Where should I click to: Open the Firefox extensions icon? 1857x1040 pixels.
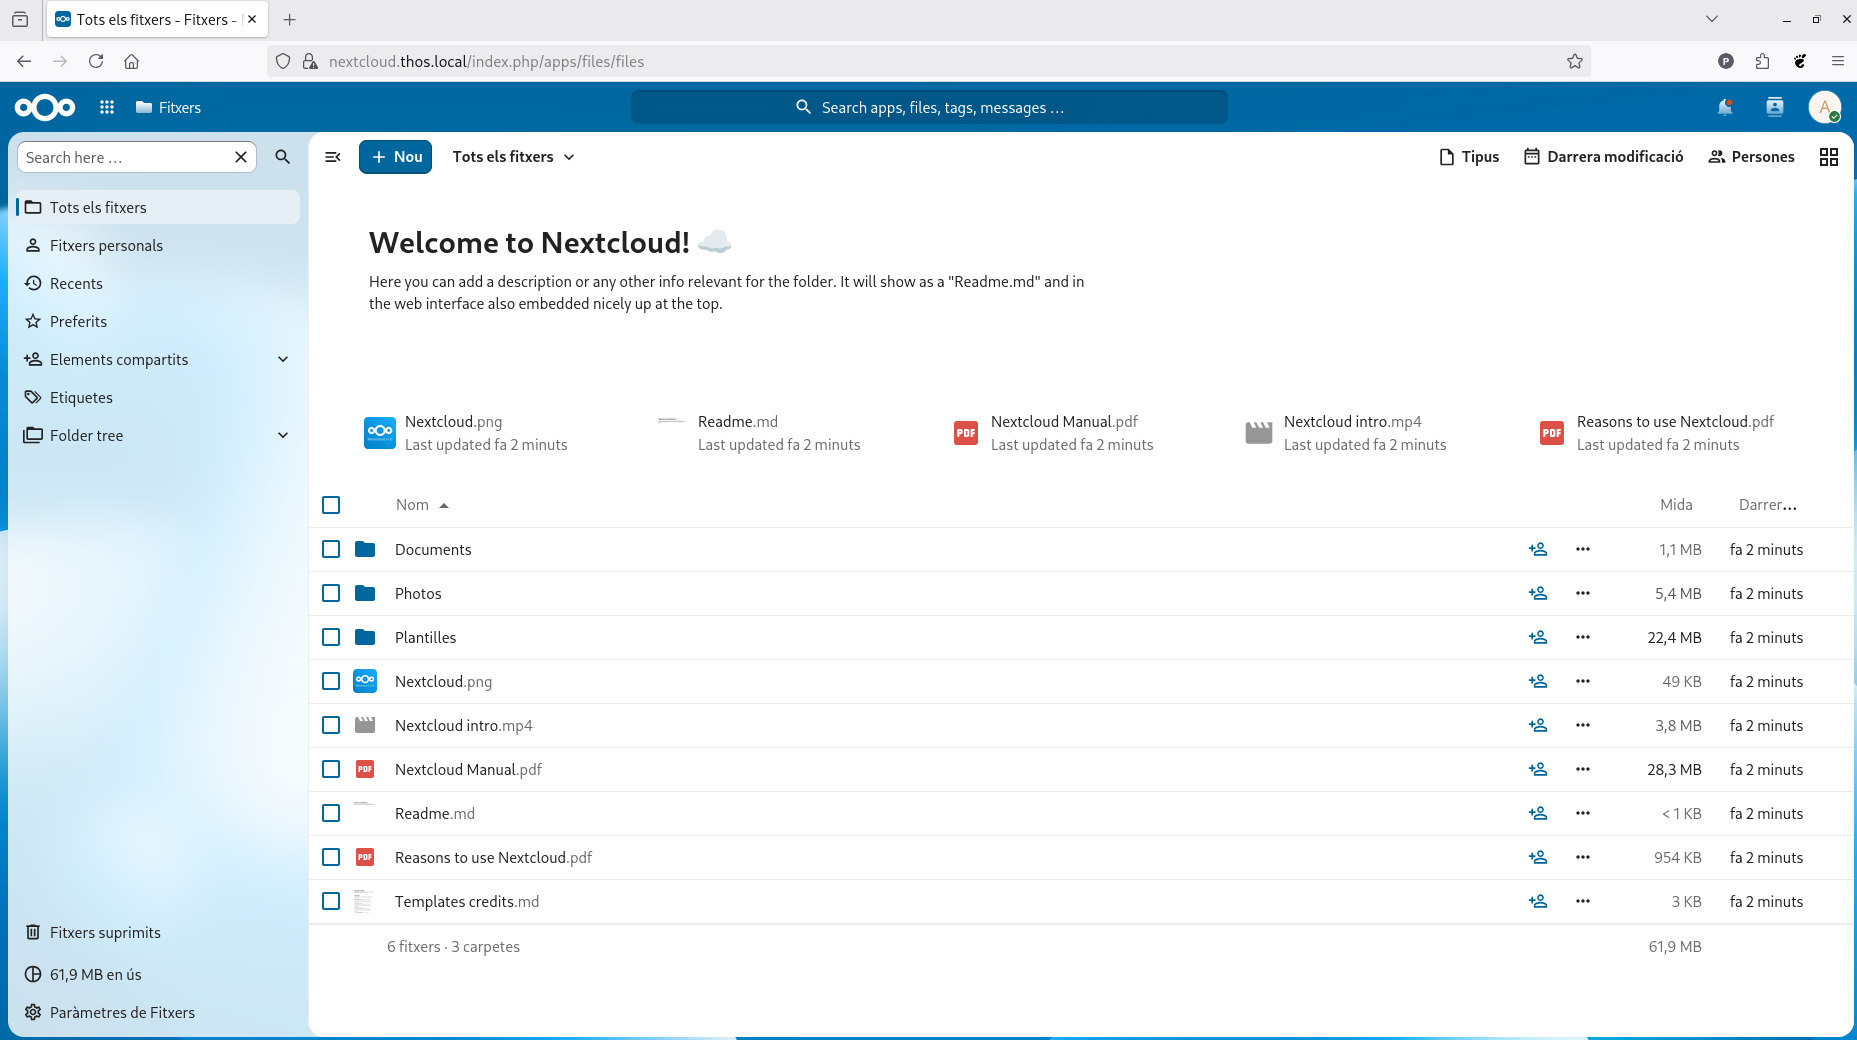pyautogui.click(x=1763, y=61)
